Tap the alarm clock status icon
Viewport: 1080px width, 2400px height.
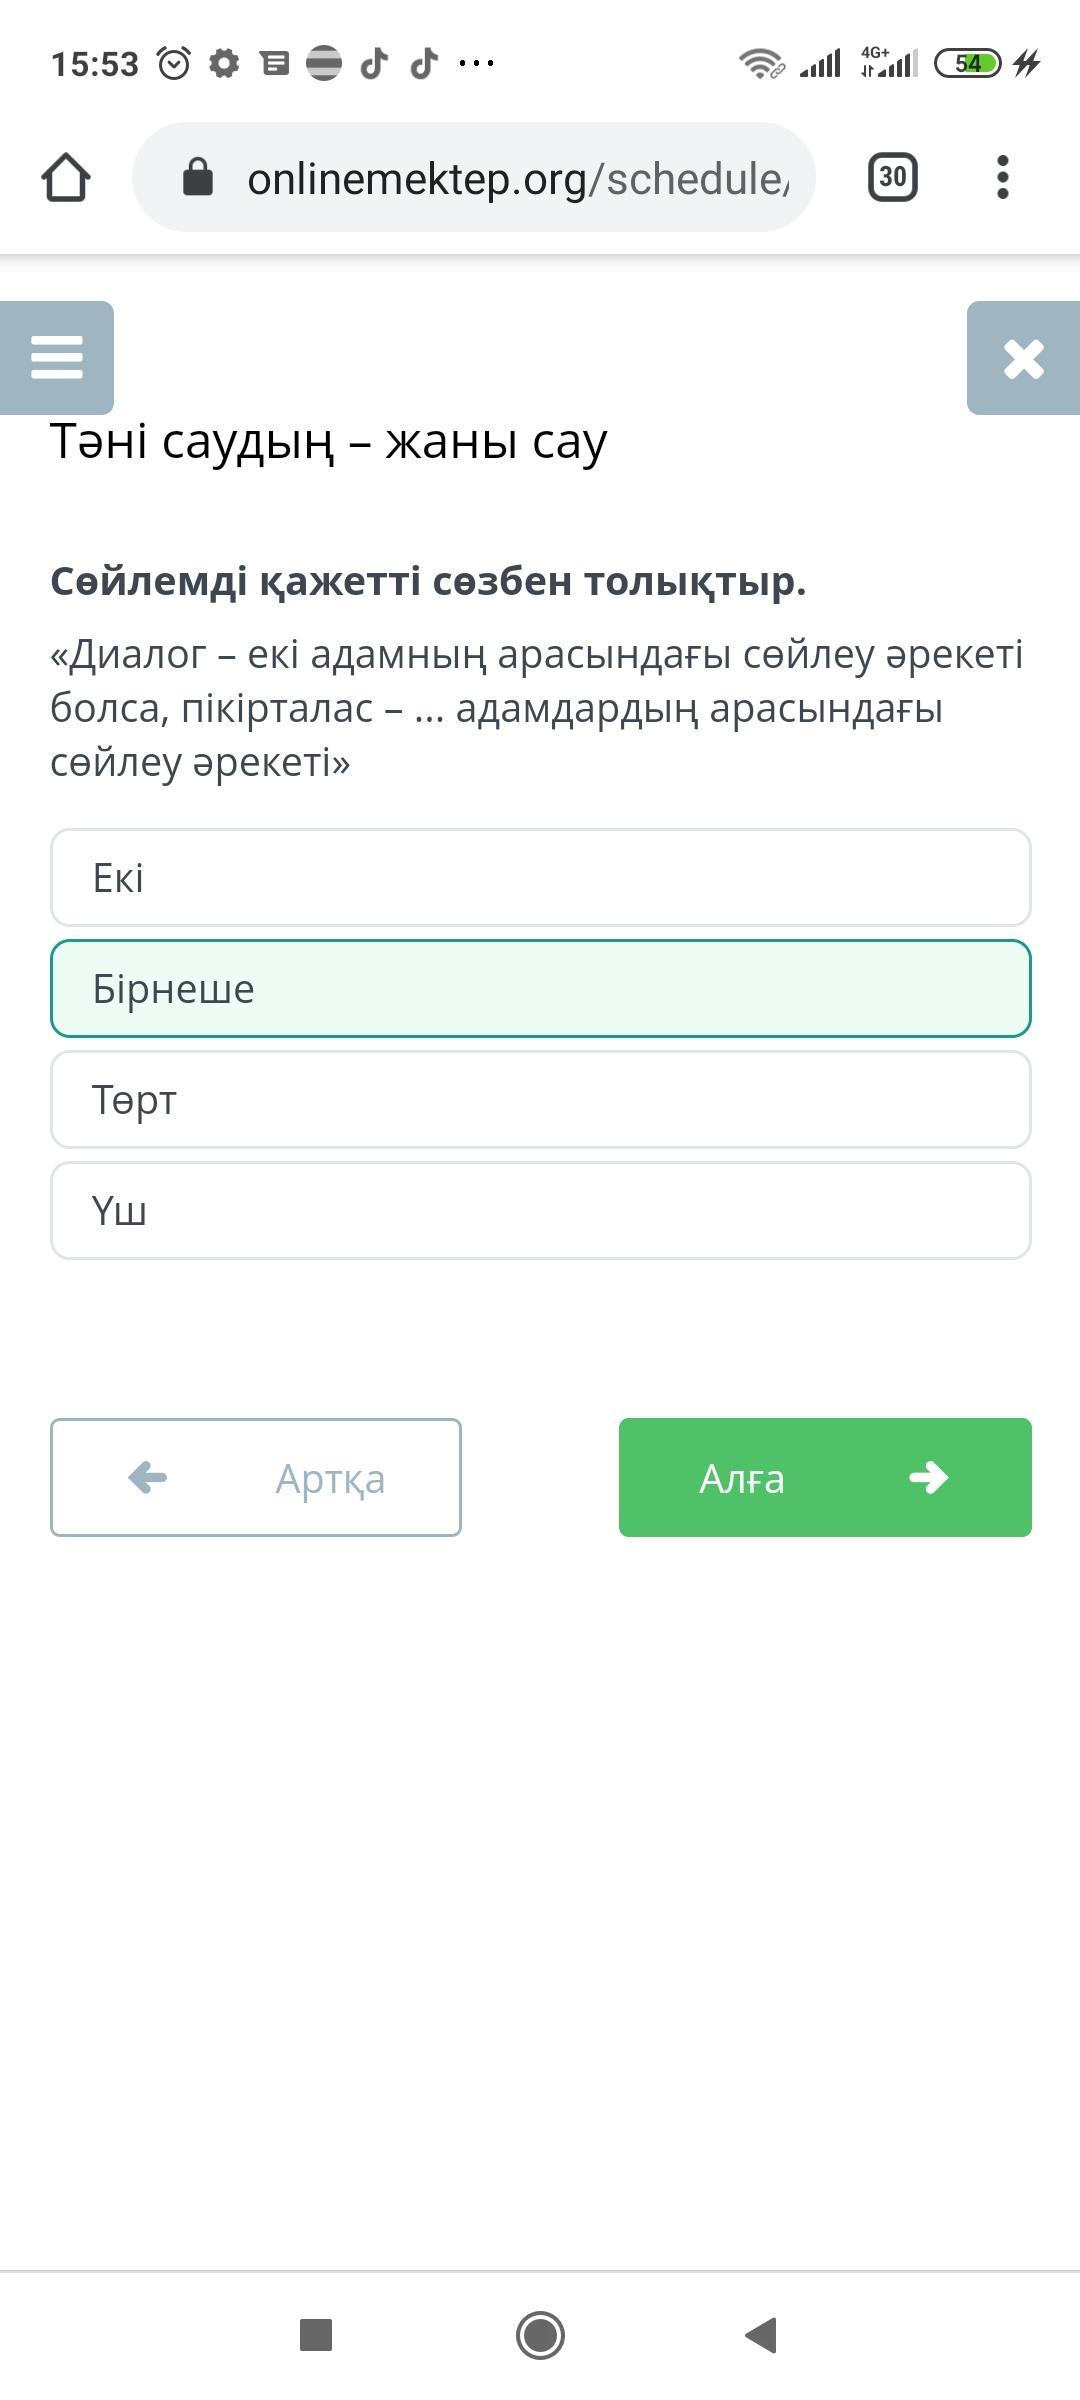pos(174,64)
